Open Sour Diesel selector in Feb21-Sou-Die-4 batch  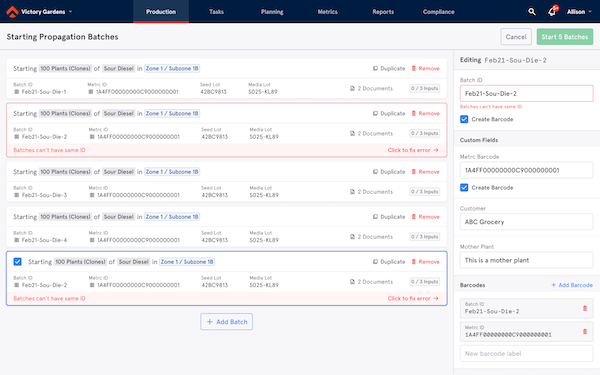pyautogui.click(x=119, y=217)
